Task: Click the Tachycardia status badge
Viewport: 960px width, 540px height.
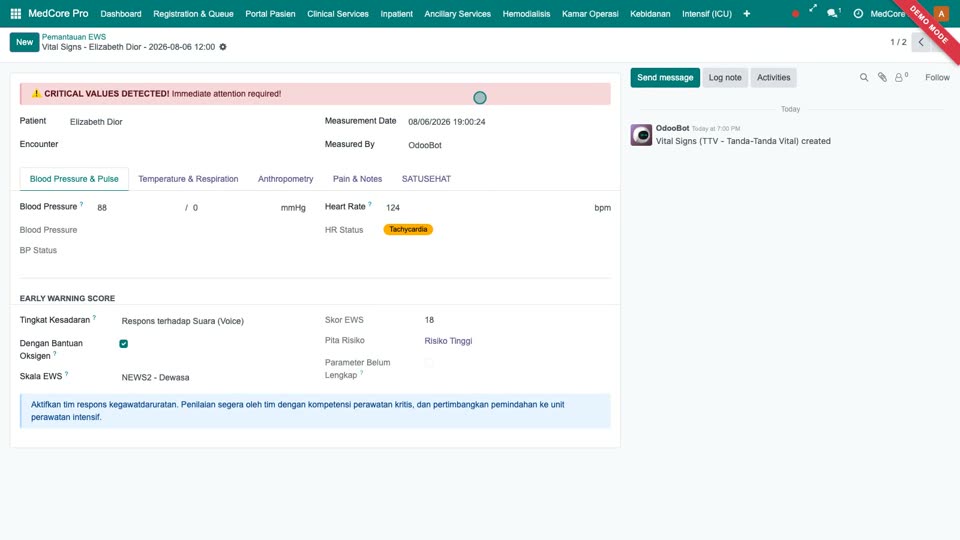Action: [408, 229]
